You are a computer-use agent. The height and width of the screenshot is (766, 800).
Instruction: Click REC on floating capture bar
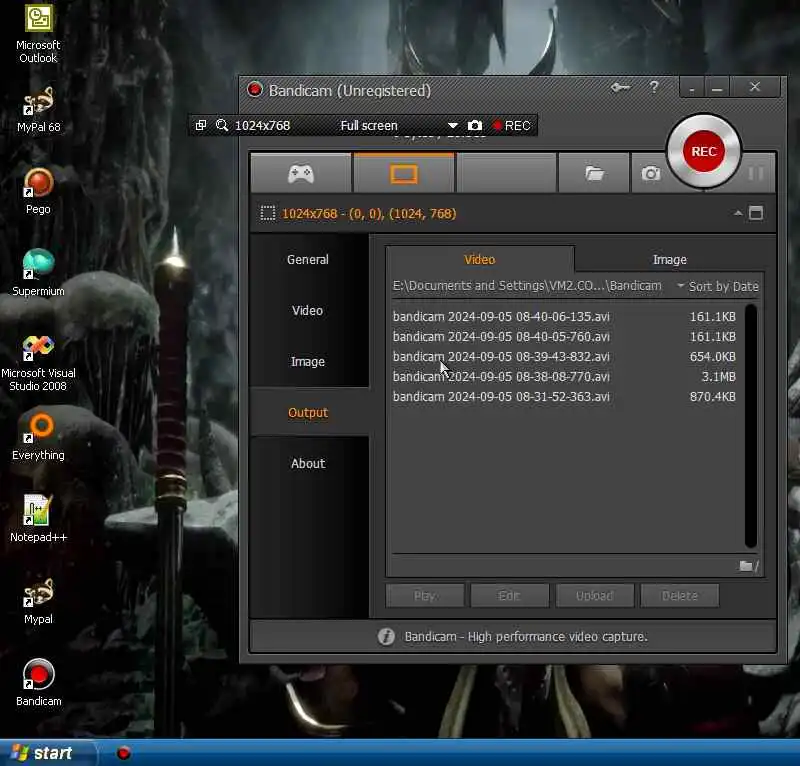pos(512,126)
